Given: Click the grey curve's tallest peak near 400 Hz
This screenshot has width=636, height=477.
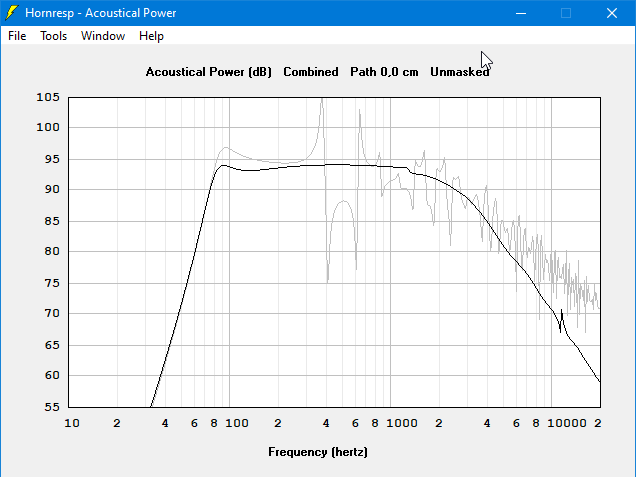Looking at the screenshot, I should (322, 101).
